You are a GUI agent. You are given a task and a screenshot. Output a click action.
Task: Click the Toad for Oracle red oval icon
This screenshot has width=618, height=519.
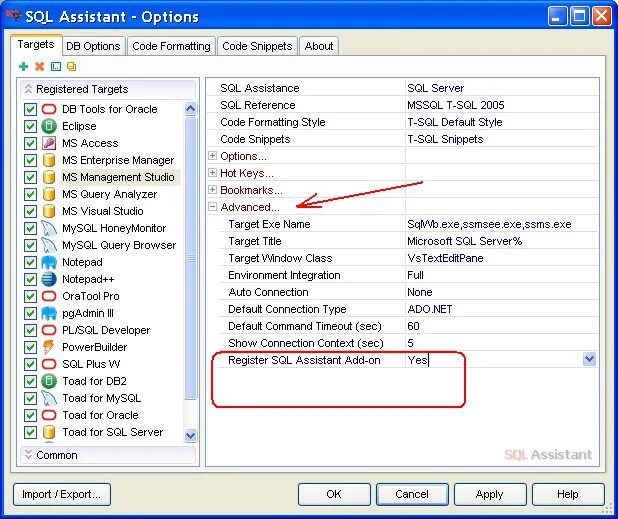pos(49,415)
